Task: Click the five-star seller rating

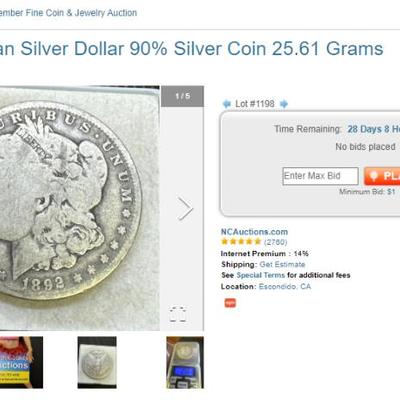Action: 241,242
